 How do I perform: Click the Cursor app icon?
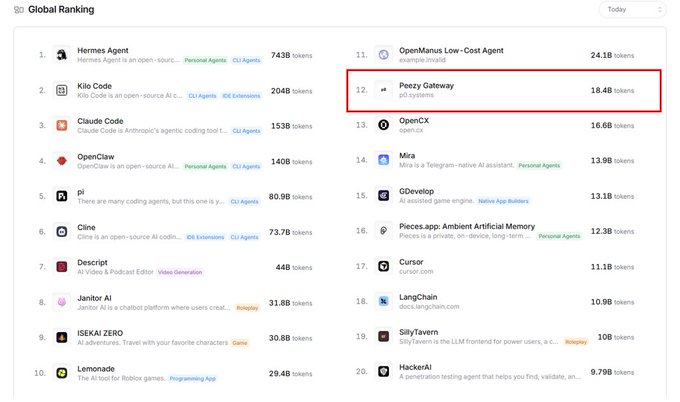click(x=383, y=266)
